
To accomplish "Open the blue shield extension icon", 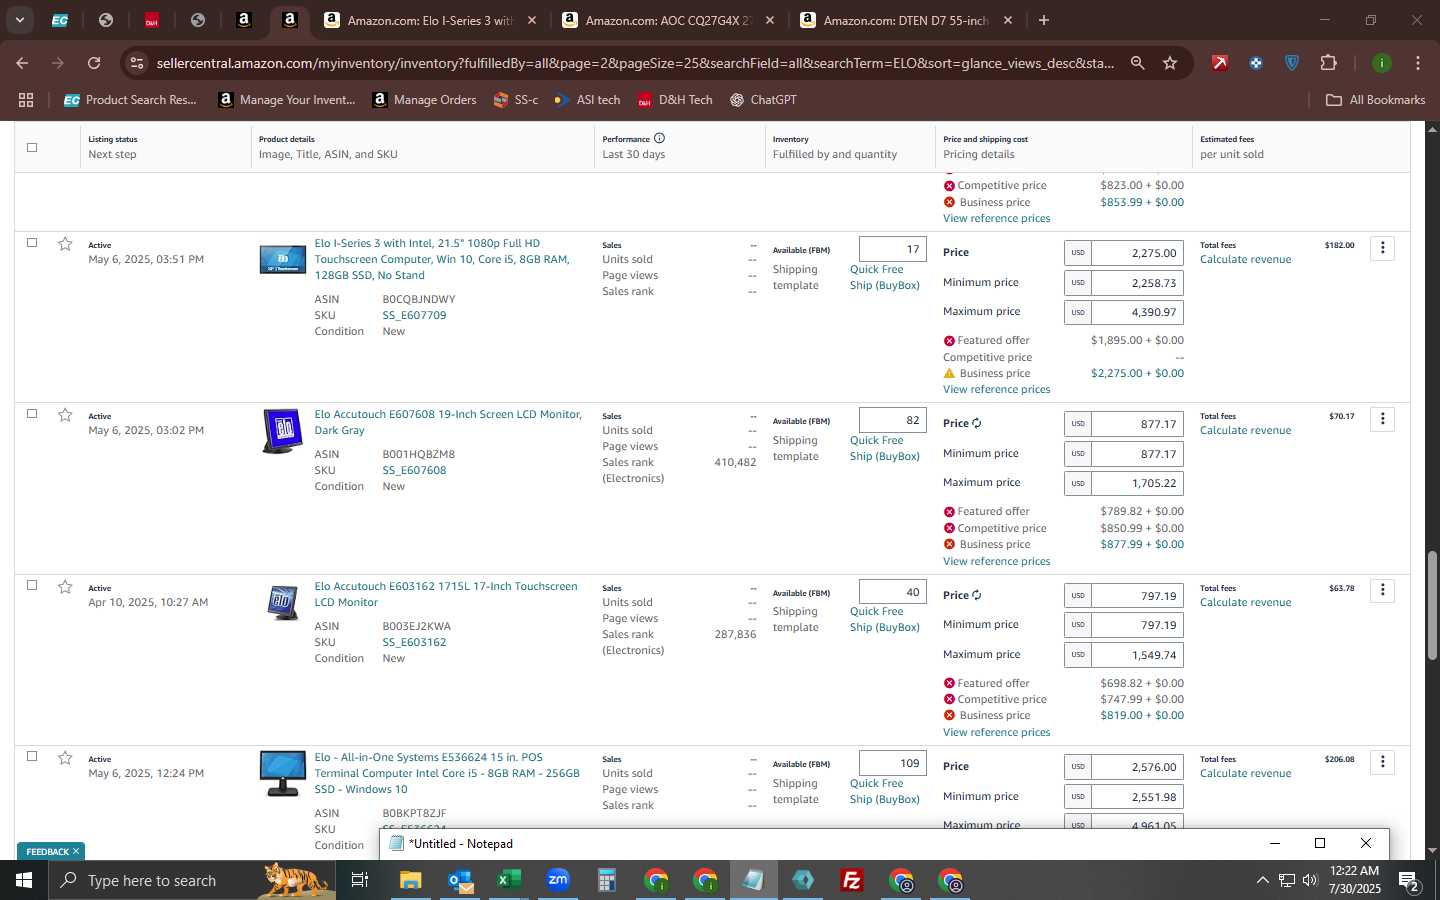I will (x=1292, y=63).
